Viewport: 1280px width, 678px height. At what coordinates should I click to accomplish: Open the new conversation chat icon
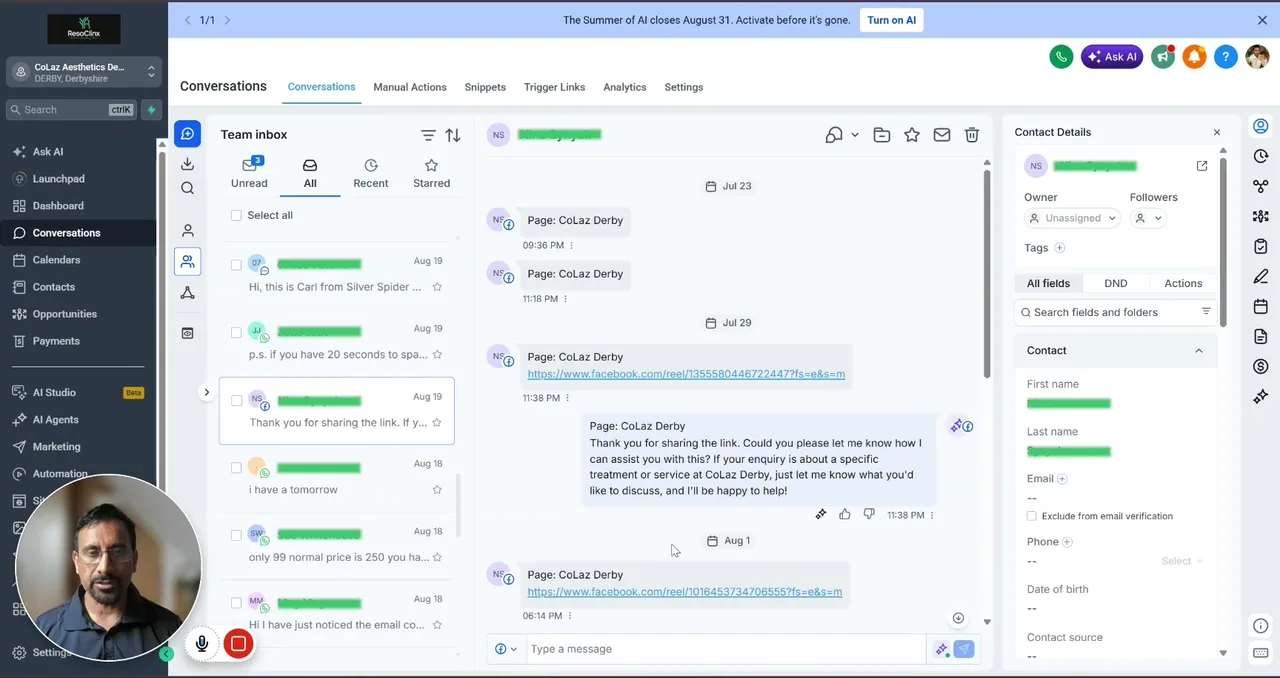point(187,134)
